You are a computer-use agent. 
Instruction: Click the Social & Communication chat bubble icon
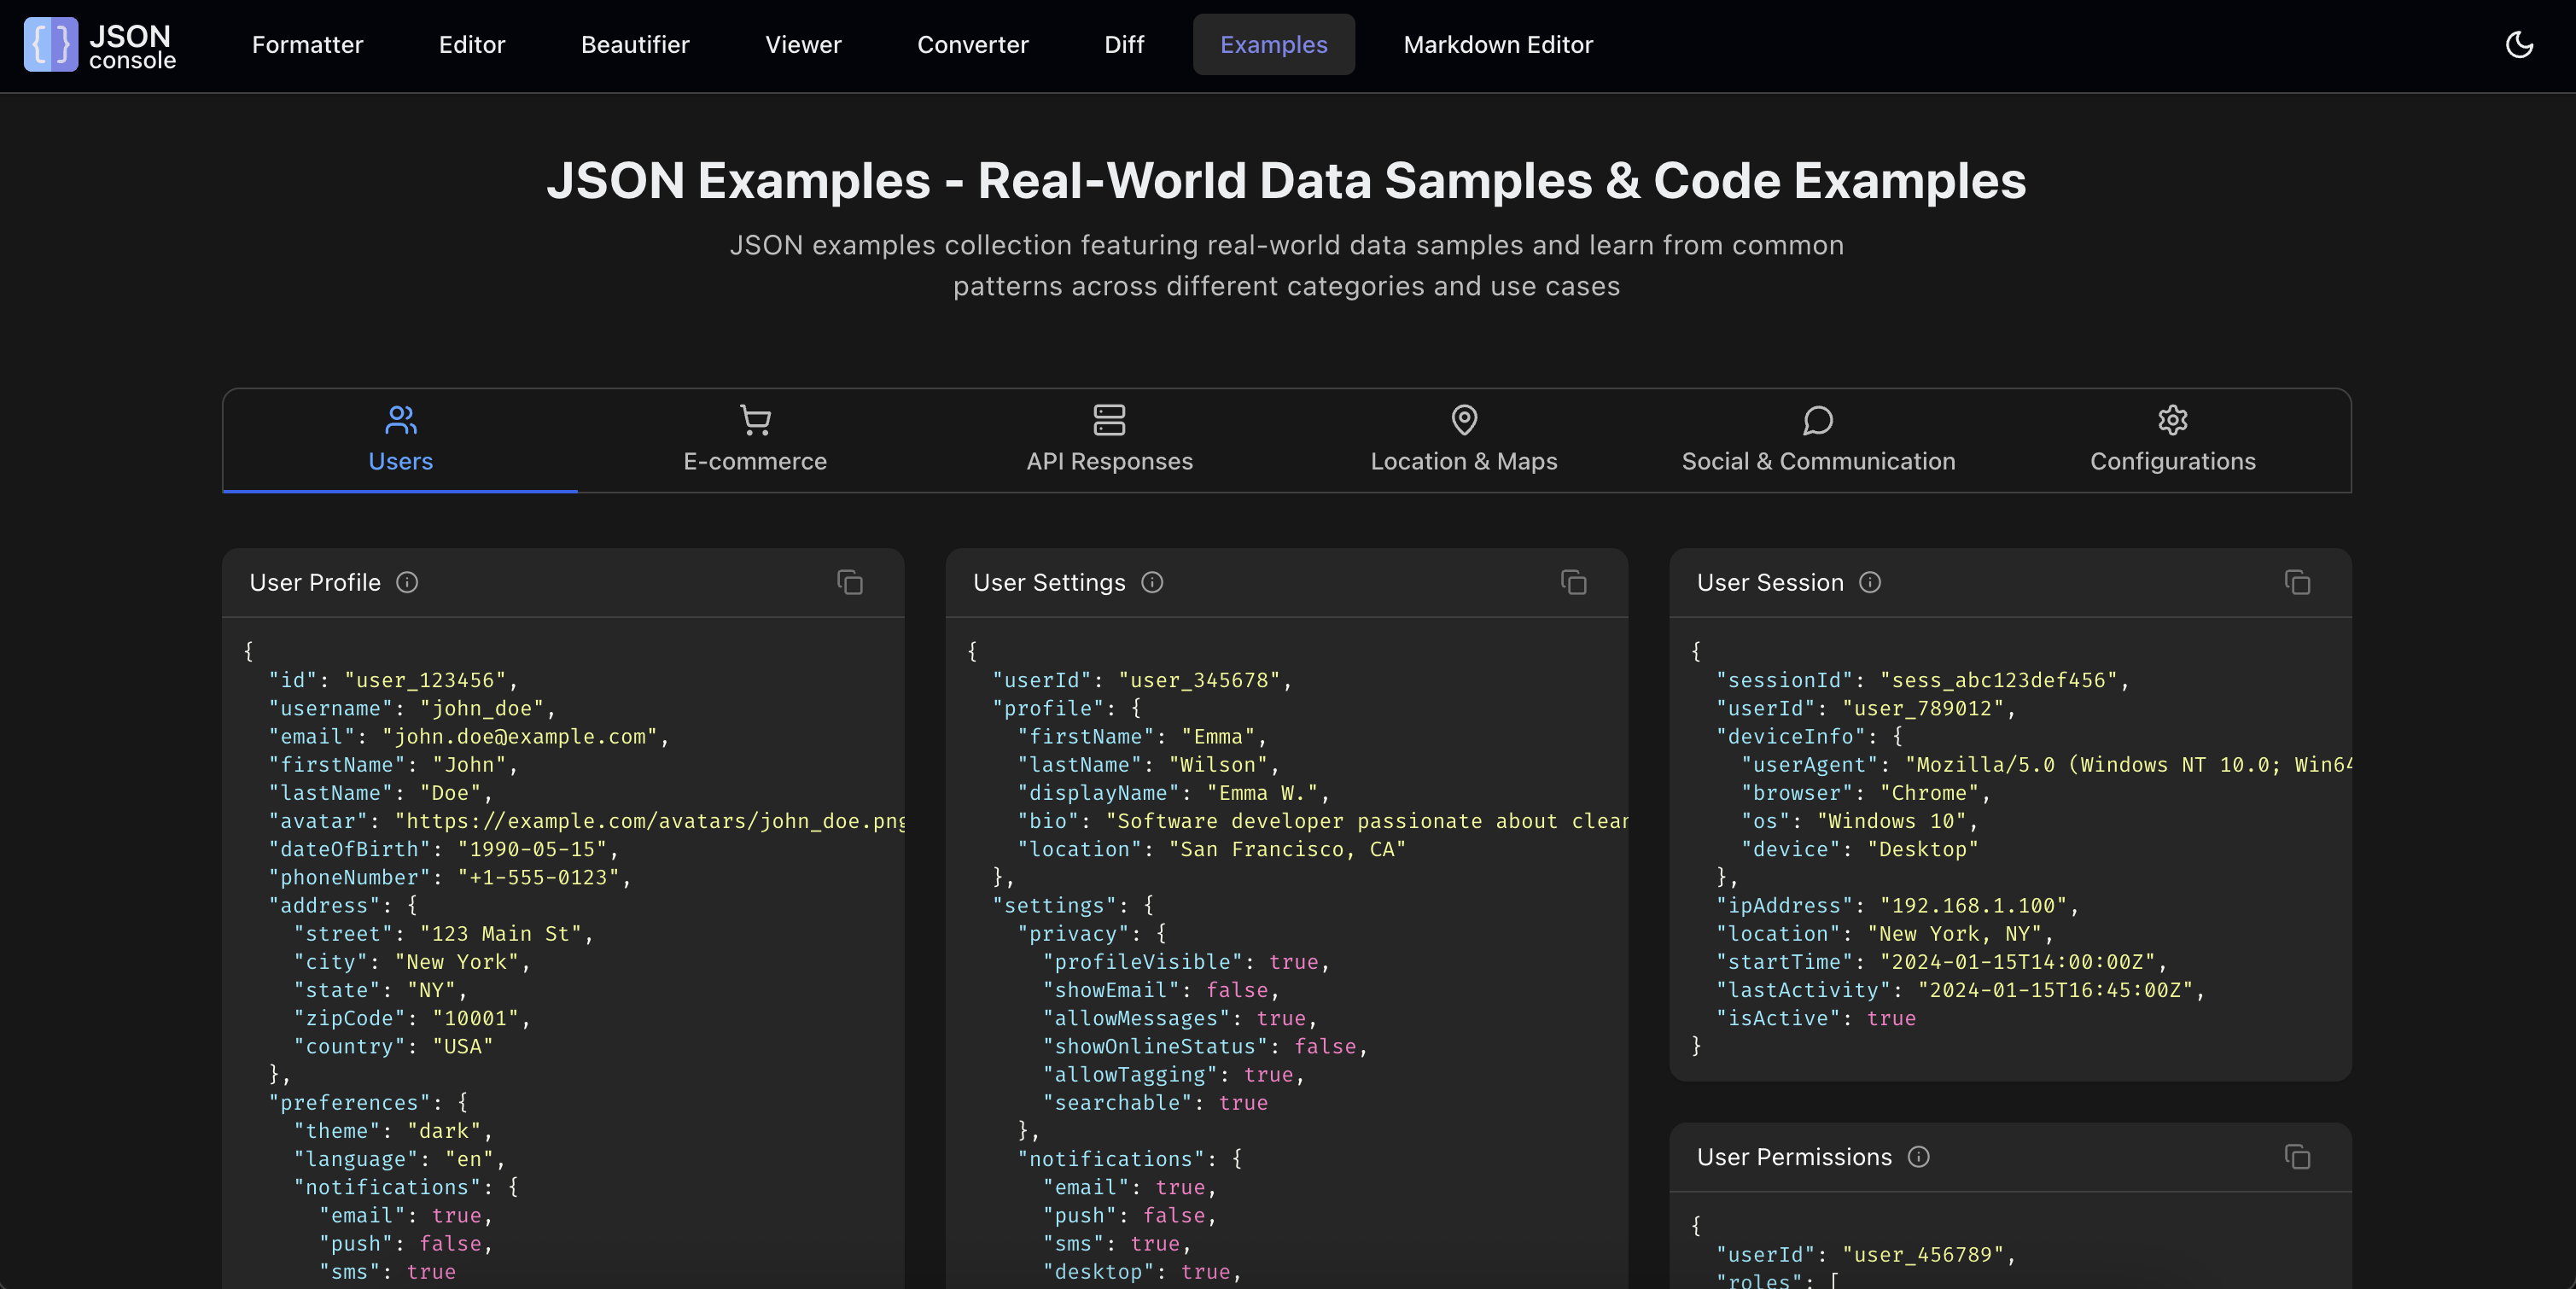tap(1818, 420)
